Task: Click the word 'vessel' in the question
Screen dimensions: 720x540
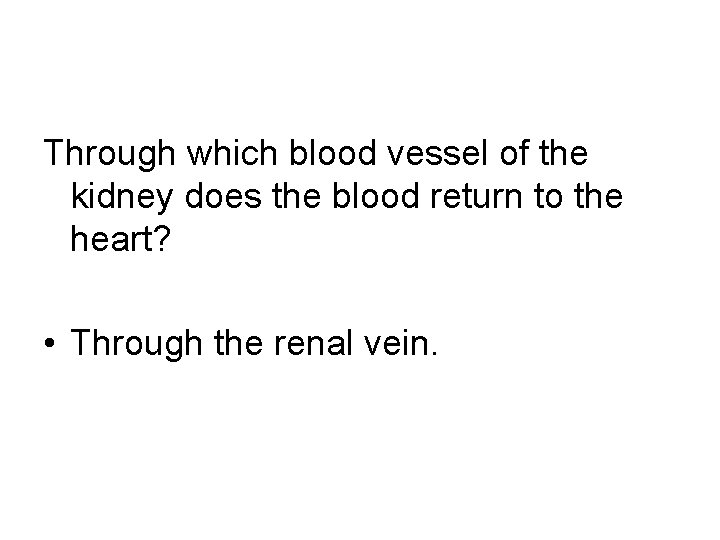Action: coord(438,152)
